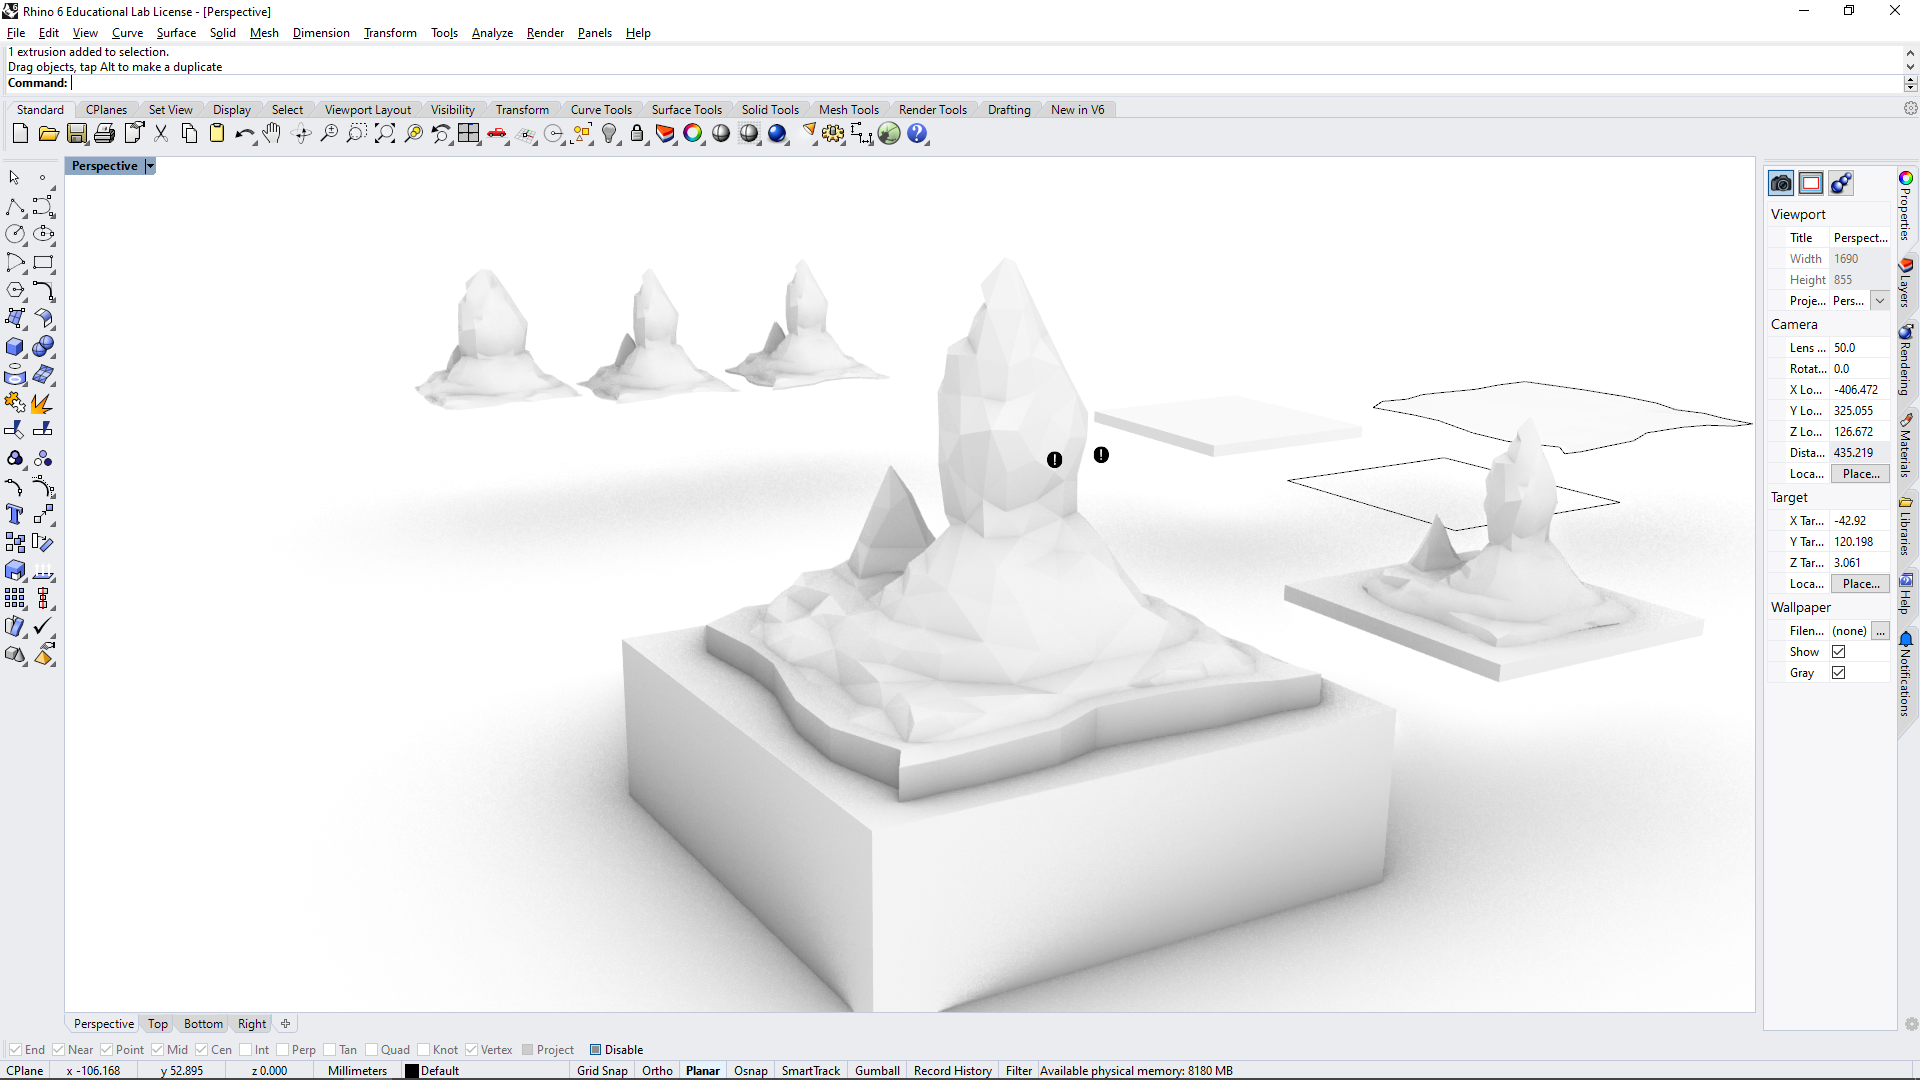1920x1080 pixels.
Task: Click the Render color wheel icon
Action: [694, 134]
